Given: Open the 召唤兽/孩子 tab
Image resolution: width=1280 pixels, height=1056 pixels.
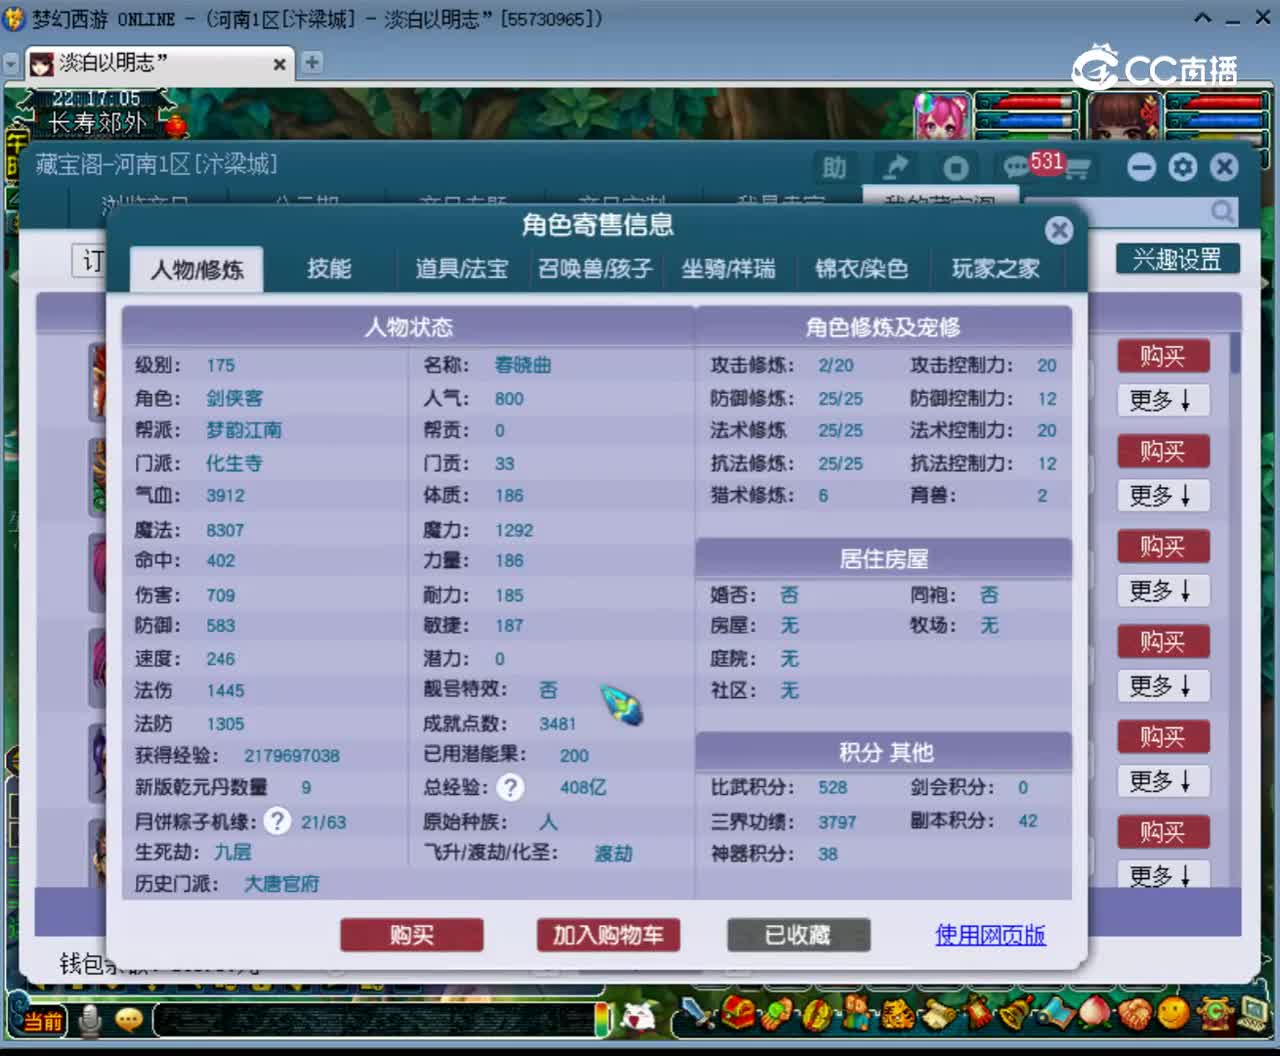Looking at the screenshot, I should [x=595, y=269].
